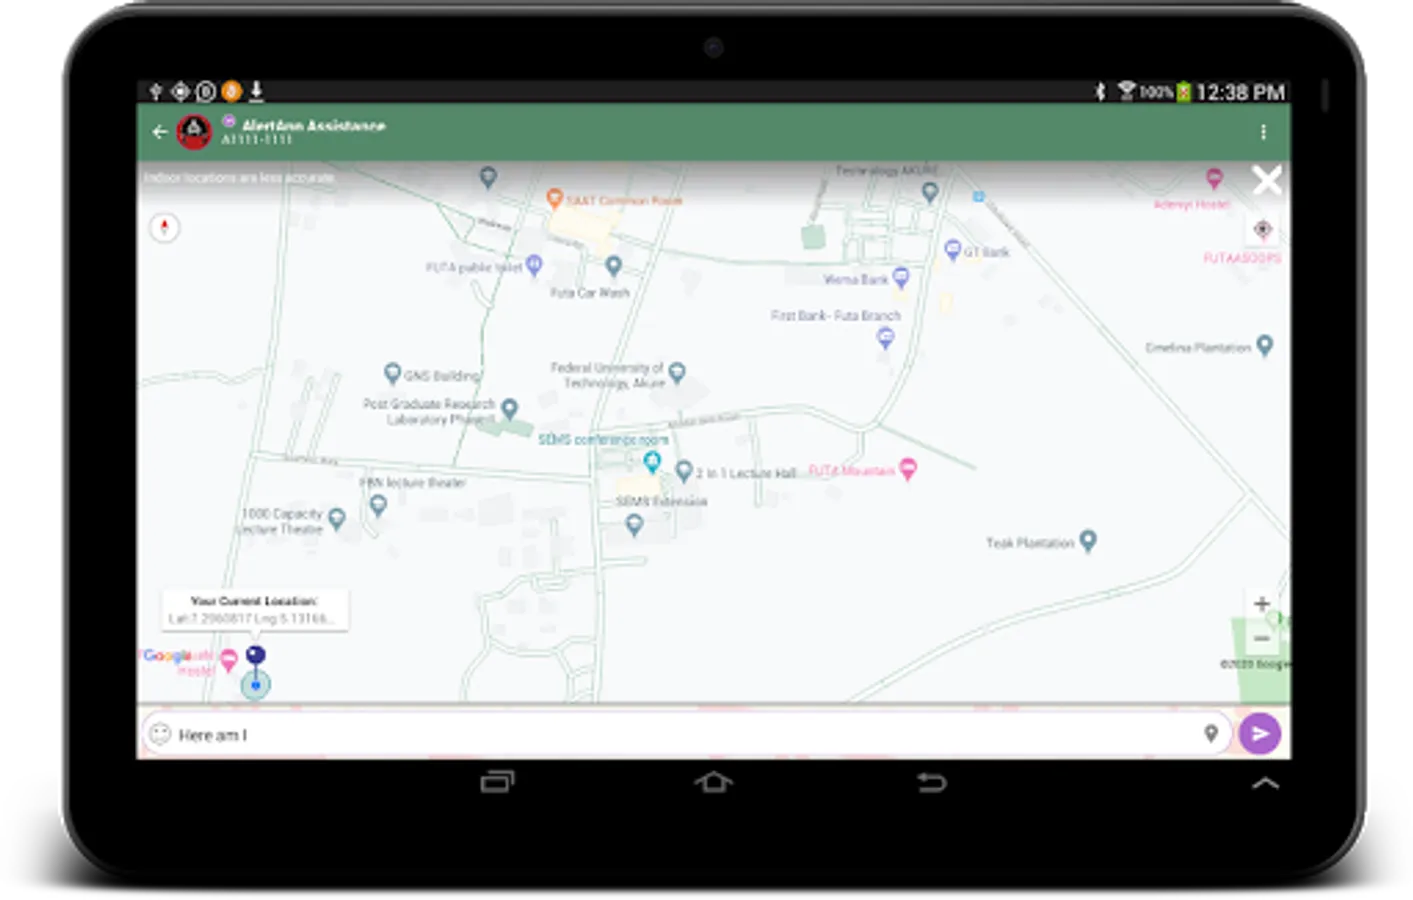Open Android recent apps button

[497, 782]
